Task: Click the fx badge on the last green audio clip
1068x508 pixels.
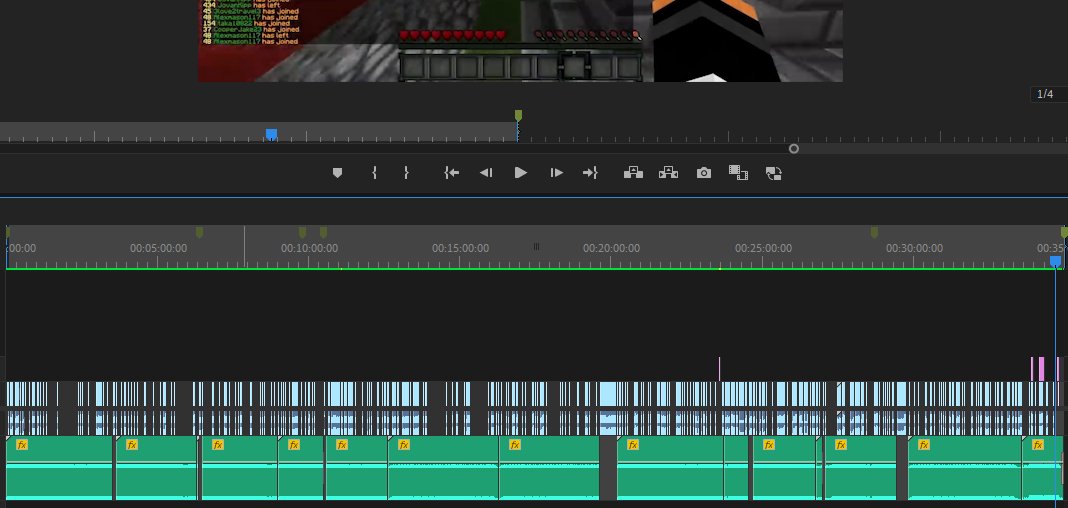Action: click(1037, 445)
